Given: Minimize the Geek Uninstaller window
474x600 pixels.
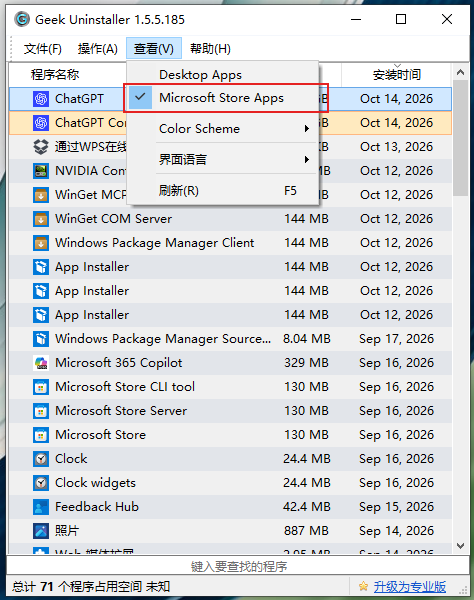Looking at the screenshot, I should [x=356, y=19].
